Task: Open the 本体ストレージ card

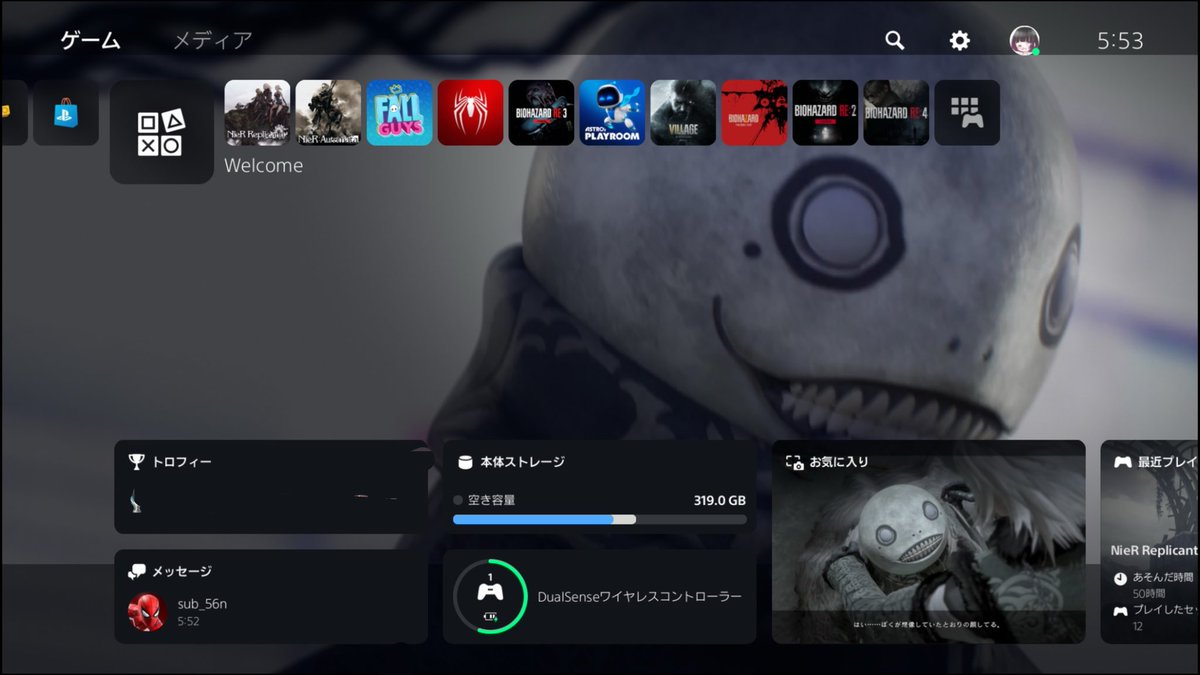Action: (600, 487)
